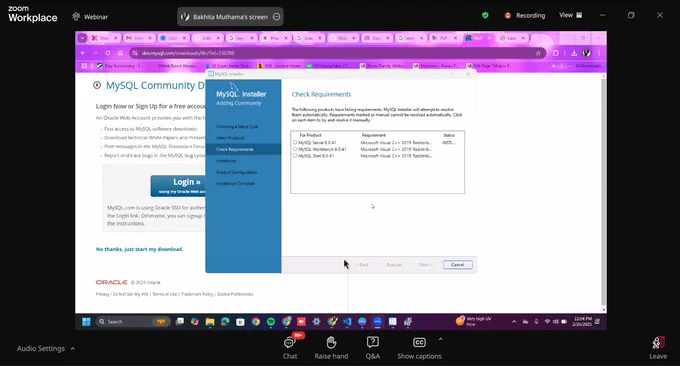The width and height of the screenshot is (680, 366).
Task: Click Cancel in MySQL Installer
Action: click(458, 265)
